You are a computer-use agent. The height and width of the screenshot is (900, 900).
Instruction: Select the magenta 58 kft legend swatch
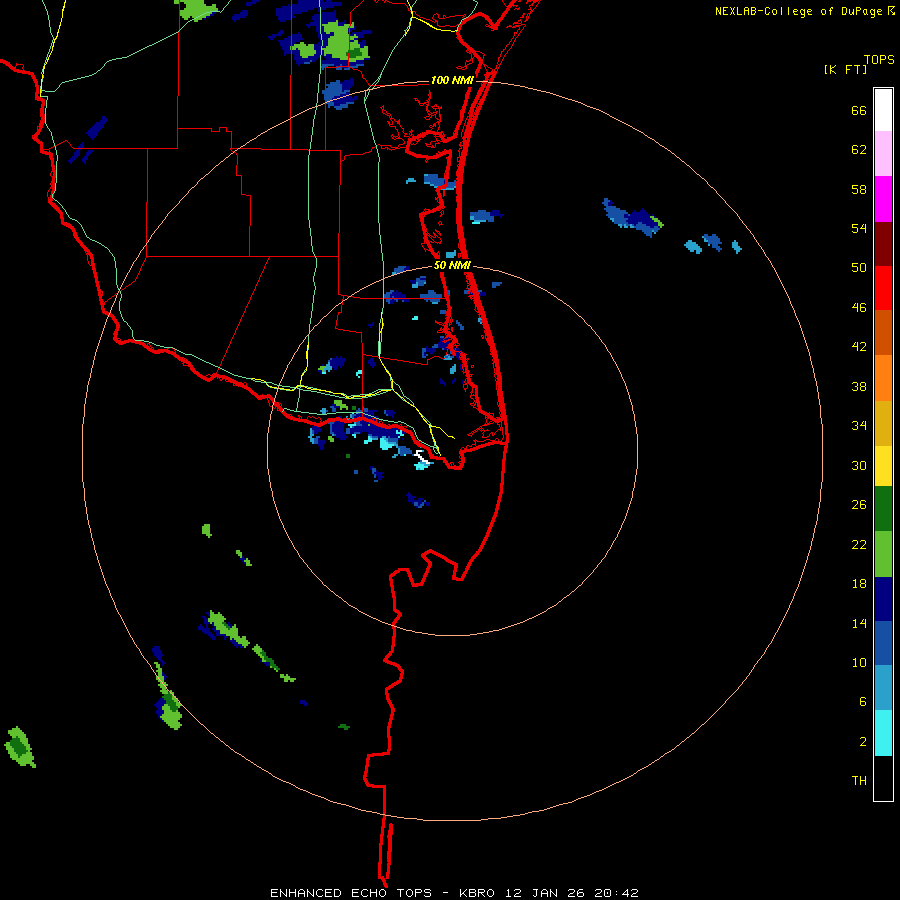coord(883,199)
